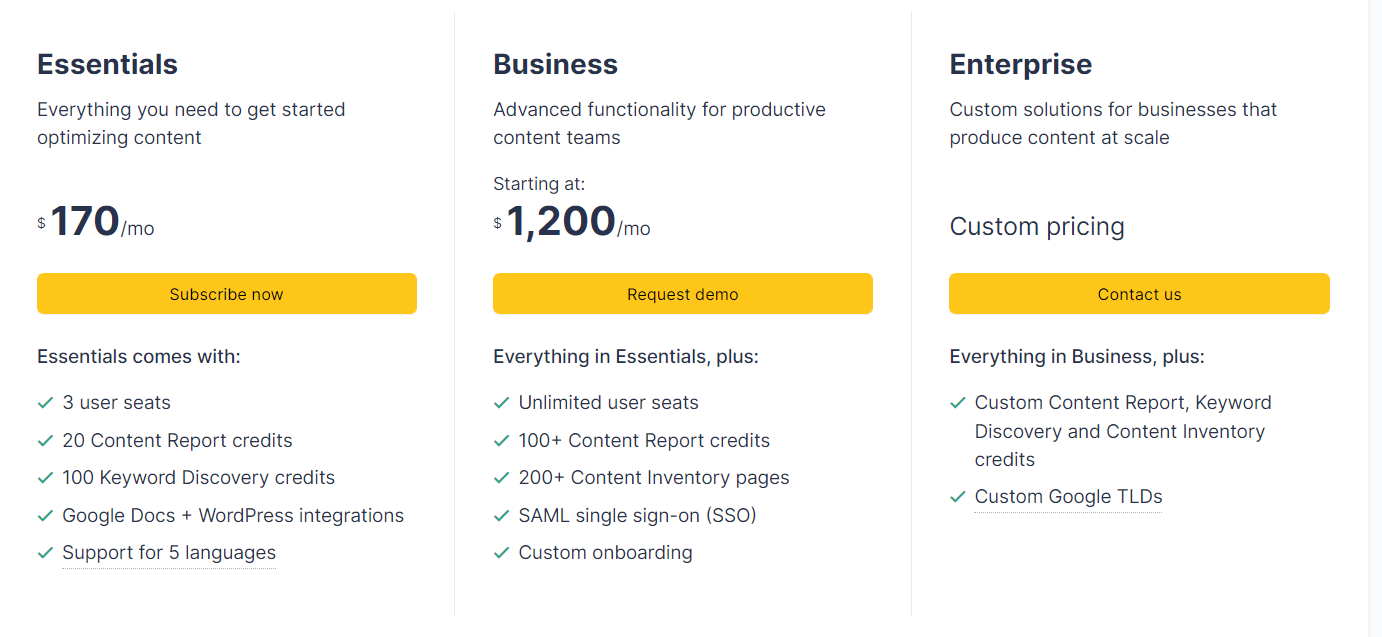Click checkmark next to 20 Content Report credits
Viewport: 1382px width, 637px height.
[45, 441]
